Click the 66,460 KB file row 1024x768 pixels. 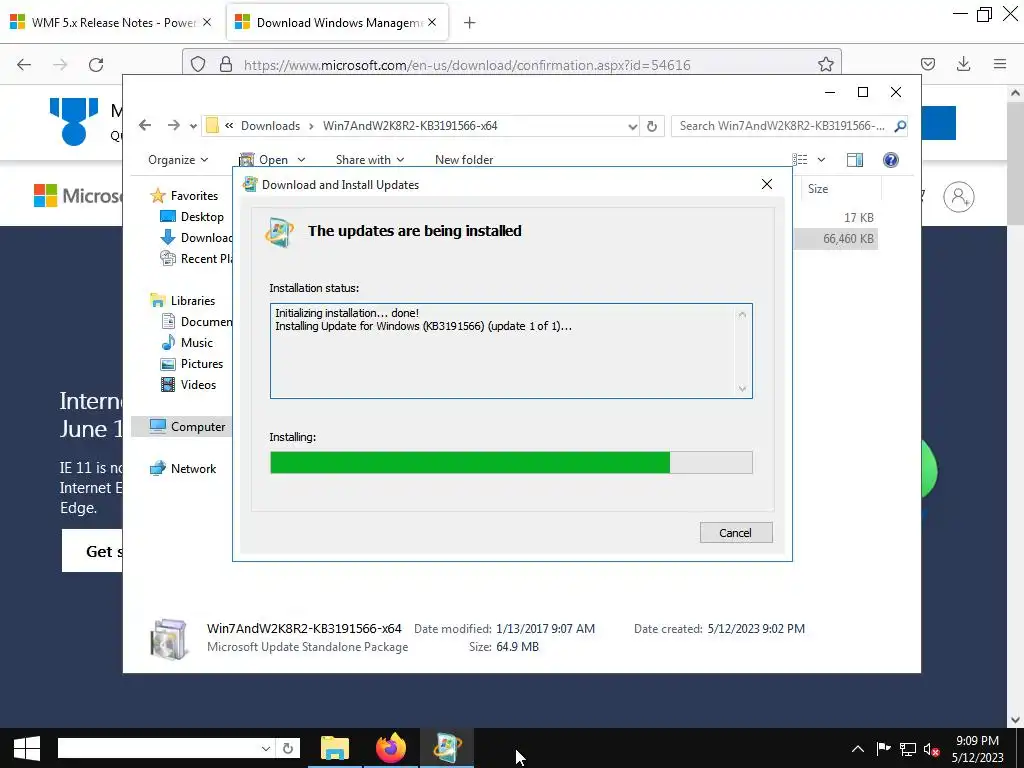click(836, 239)
